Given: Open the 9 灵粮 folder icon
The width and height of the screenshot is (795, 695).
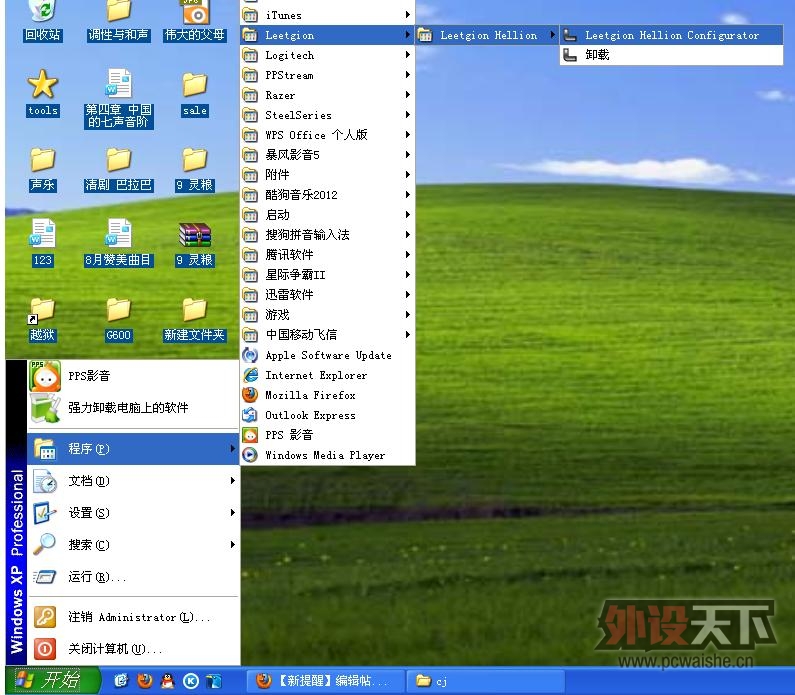Looking at the screenshot, I should point(195,170).
